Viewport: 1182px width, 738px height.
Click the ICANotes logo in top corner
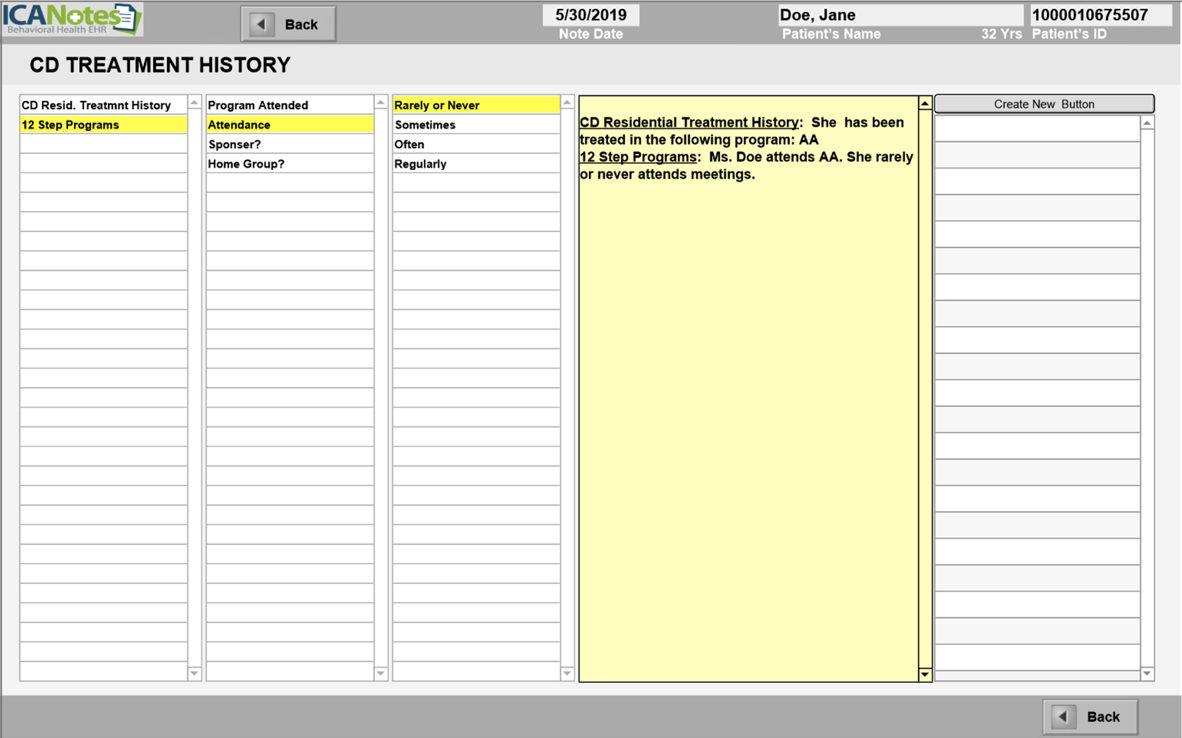pos(72,19)
